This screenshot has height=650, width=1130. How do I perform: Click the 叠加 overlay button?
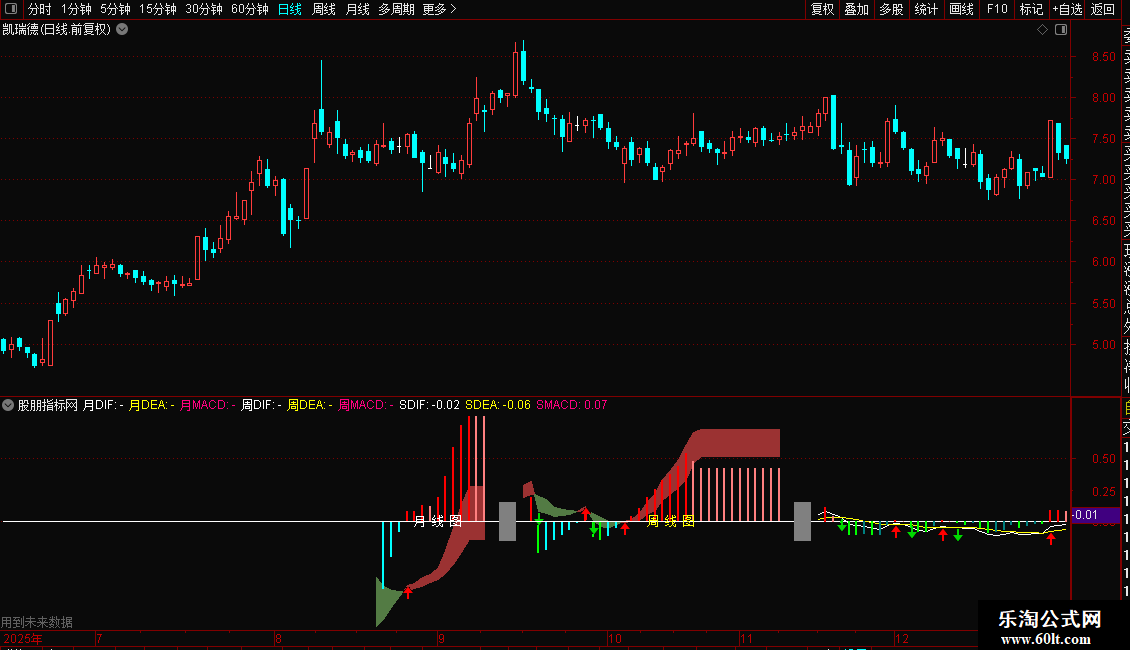pos(856,9)
